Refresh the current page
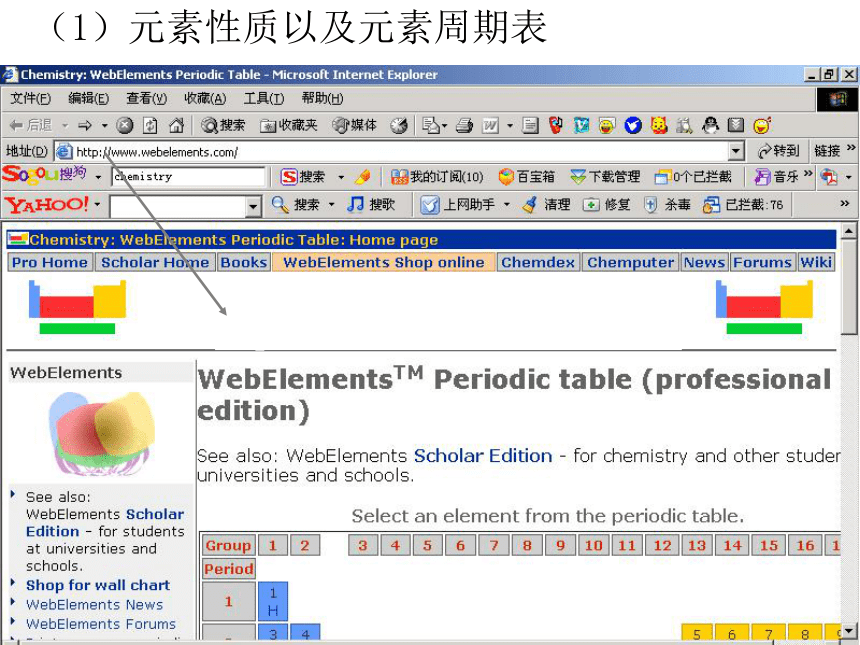This screenshot has width=860, height=645. click(150, 126)
